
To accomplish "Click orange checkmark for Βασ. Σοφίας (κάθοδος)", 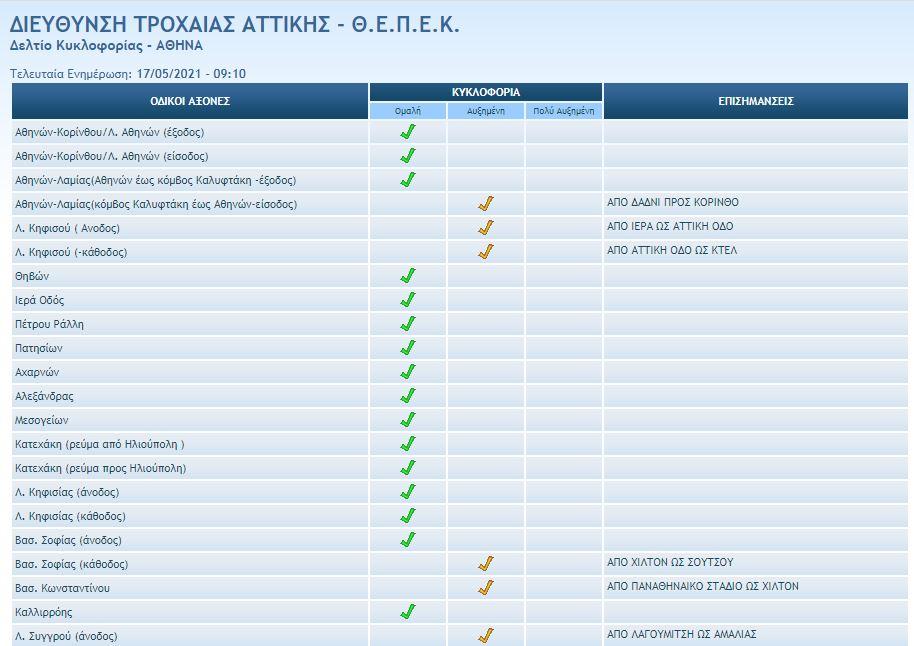I will 485,564.
